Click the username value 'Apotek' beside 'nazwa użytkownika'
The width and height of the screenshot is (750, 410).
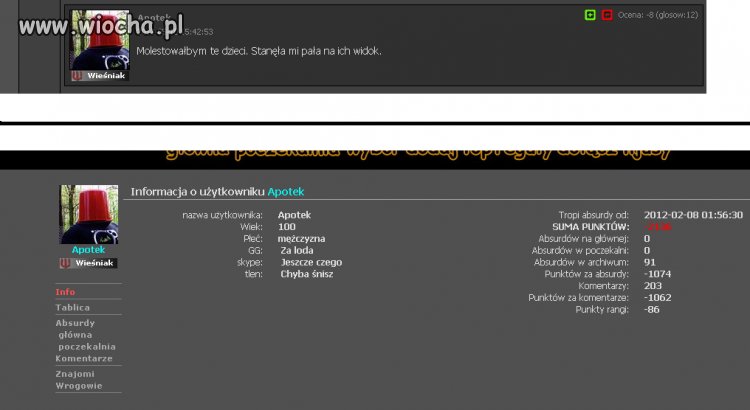(x=294, y=215)
